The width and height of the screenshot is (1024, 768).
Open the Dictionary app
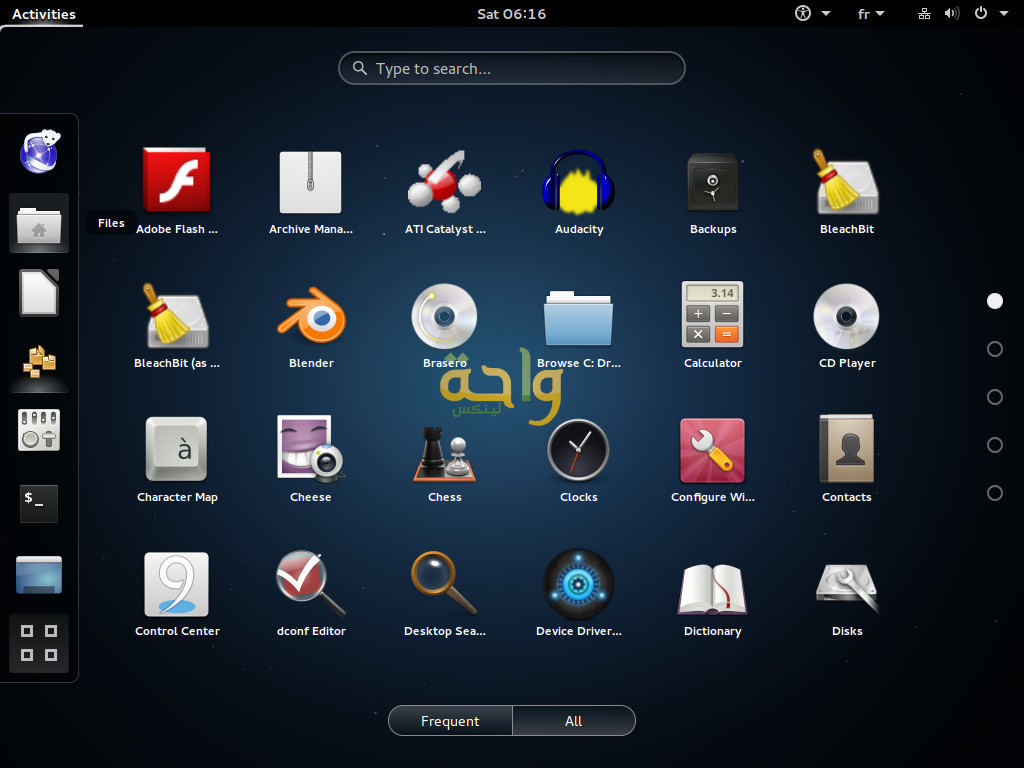coord(712,590)
